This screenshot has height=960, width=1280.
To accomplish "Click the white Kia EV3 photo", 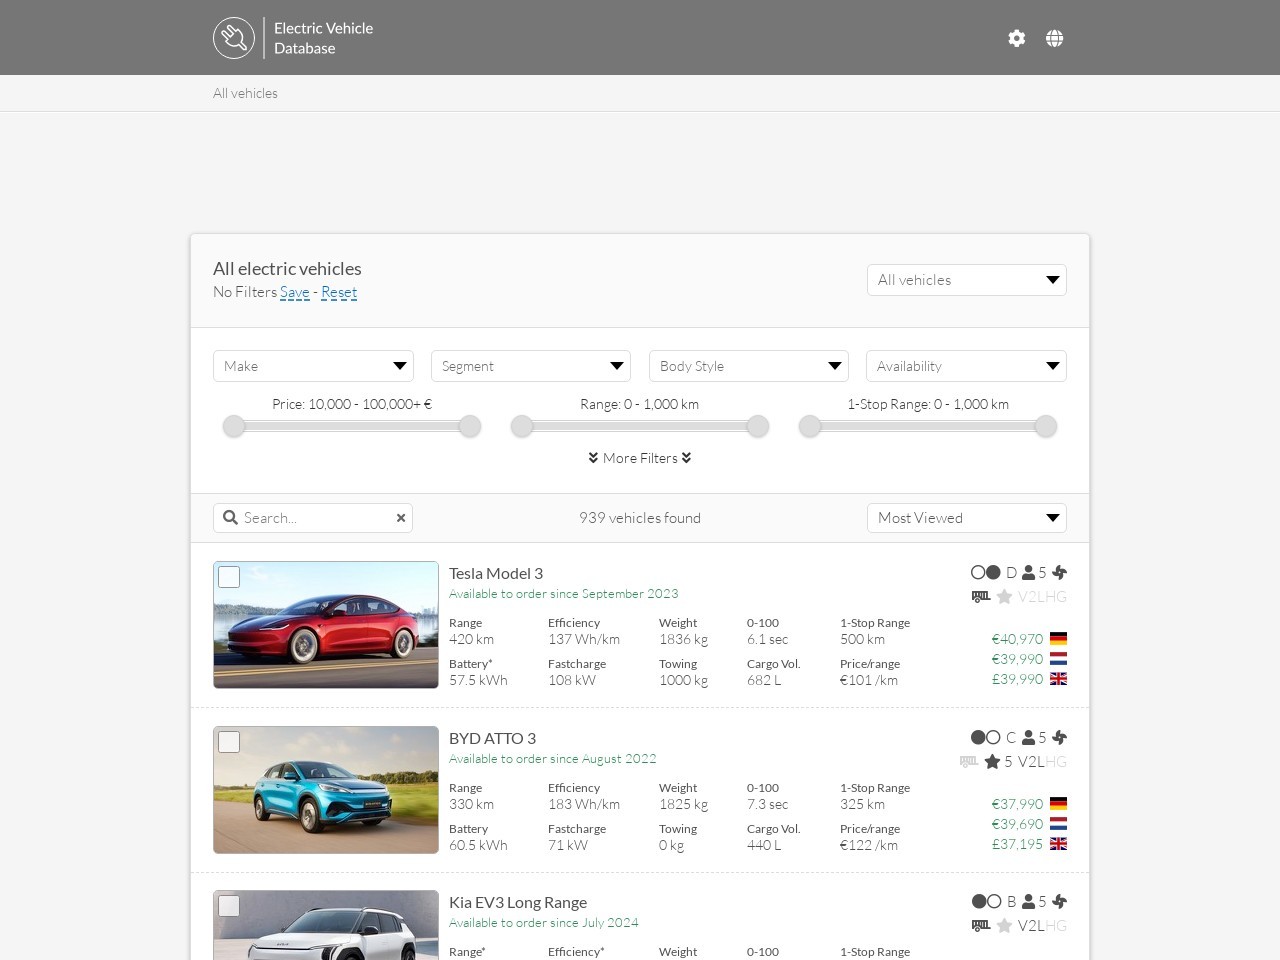I will (326, 925).
